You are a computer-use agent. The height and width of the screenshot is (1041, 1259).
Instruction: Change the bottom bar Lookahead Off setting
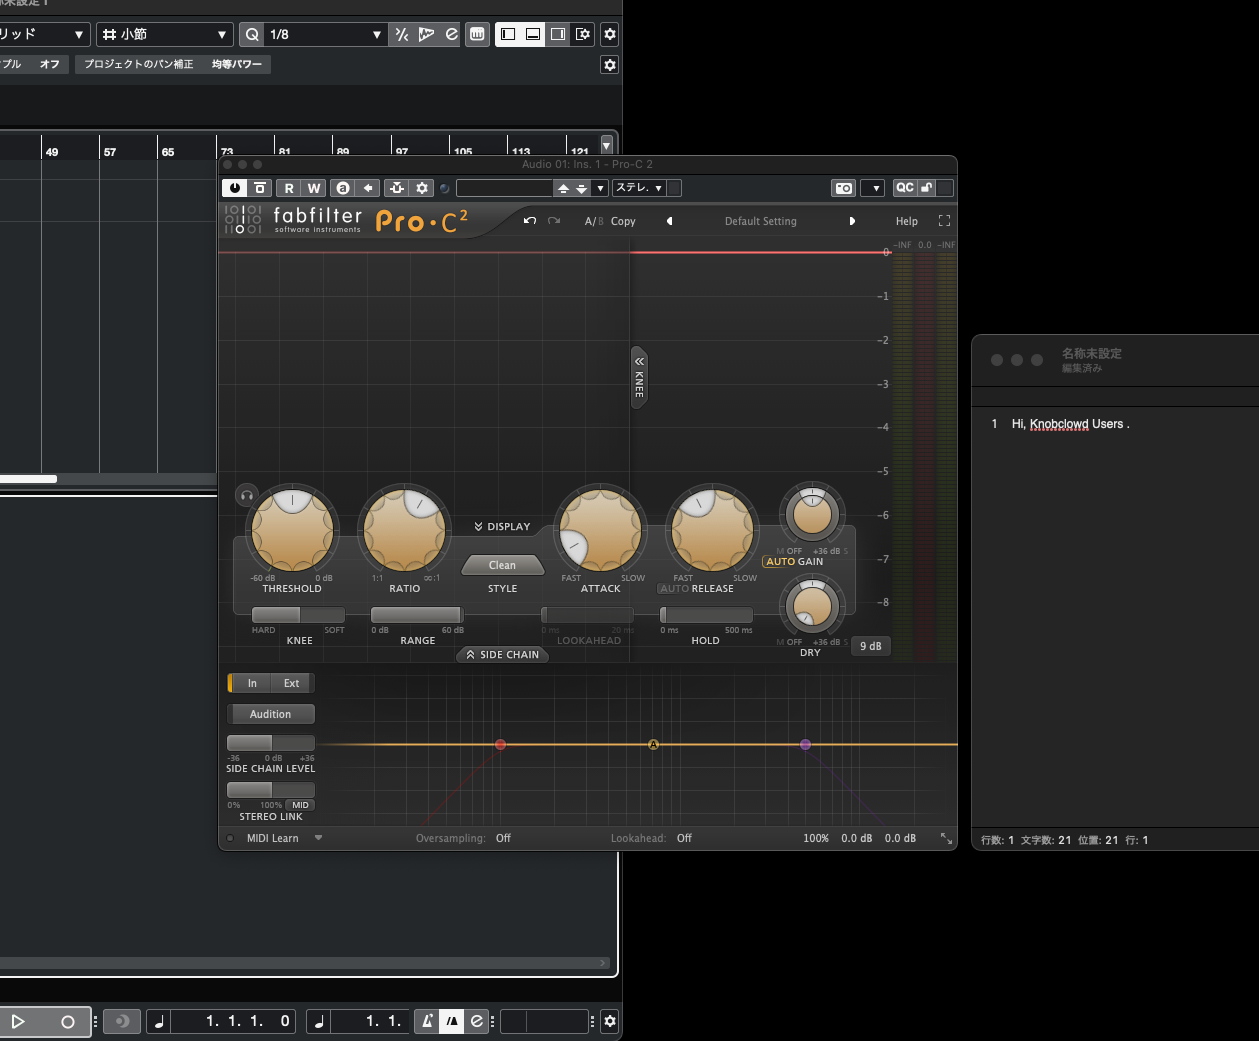click(x=684, y=838)
